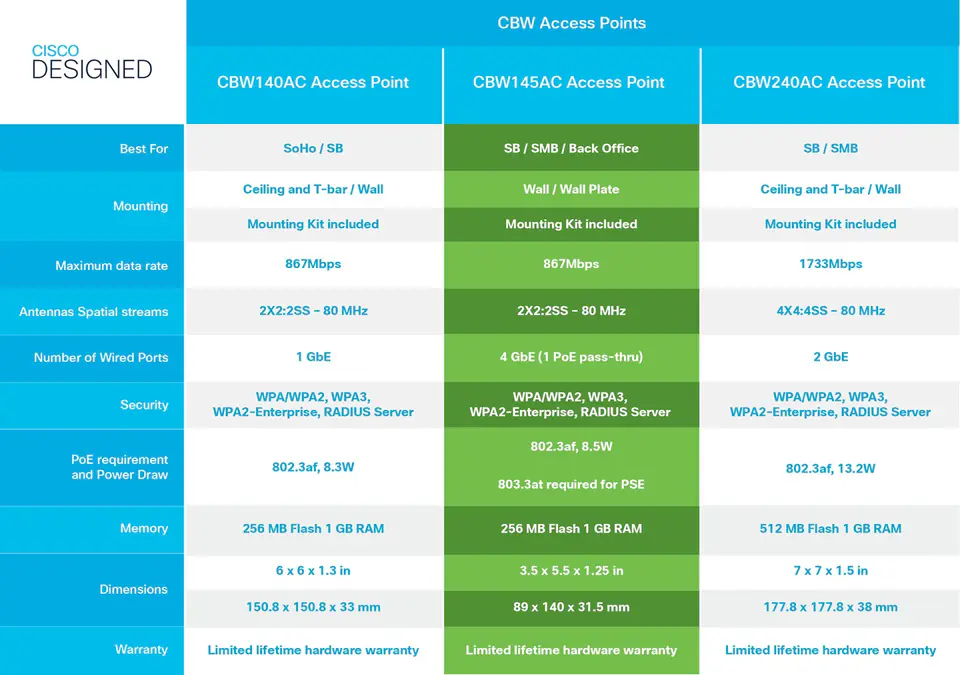Select CBW145AC 256 MB Flash 1 GB RAM cell
Screen dimensions: 960x675
pos(571,529)
